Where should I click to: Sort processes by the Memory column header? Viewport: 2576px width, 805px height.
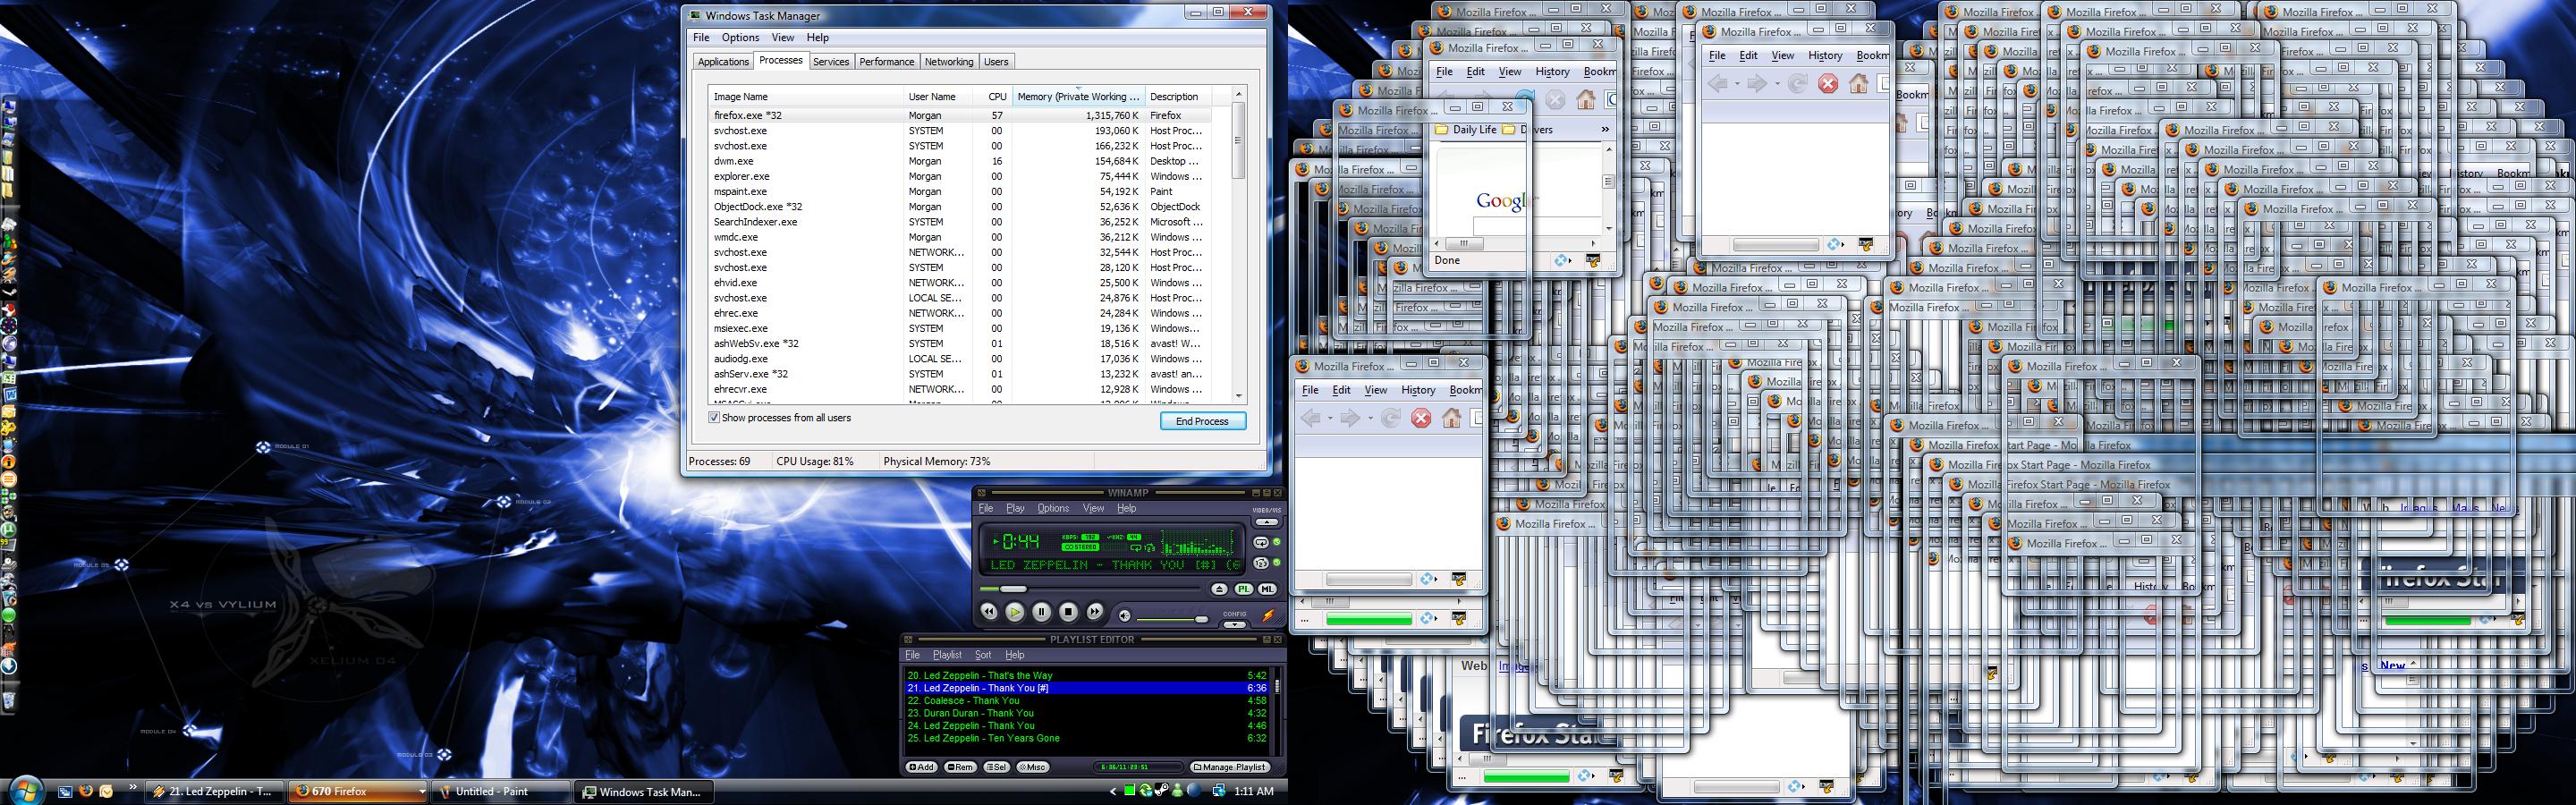tap(1079, 96)
